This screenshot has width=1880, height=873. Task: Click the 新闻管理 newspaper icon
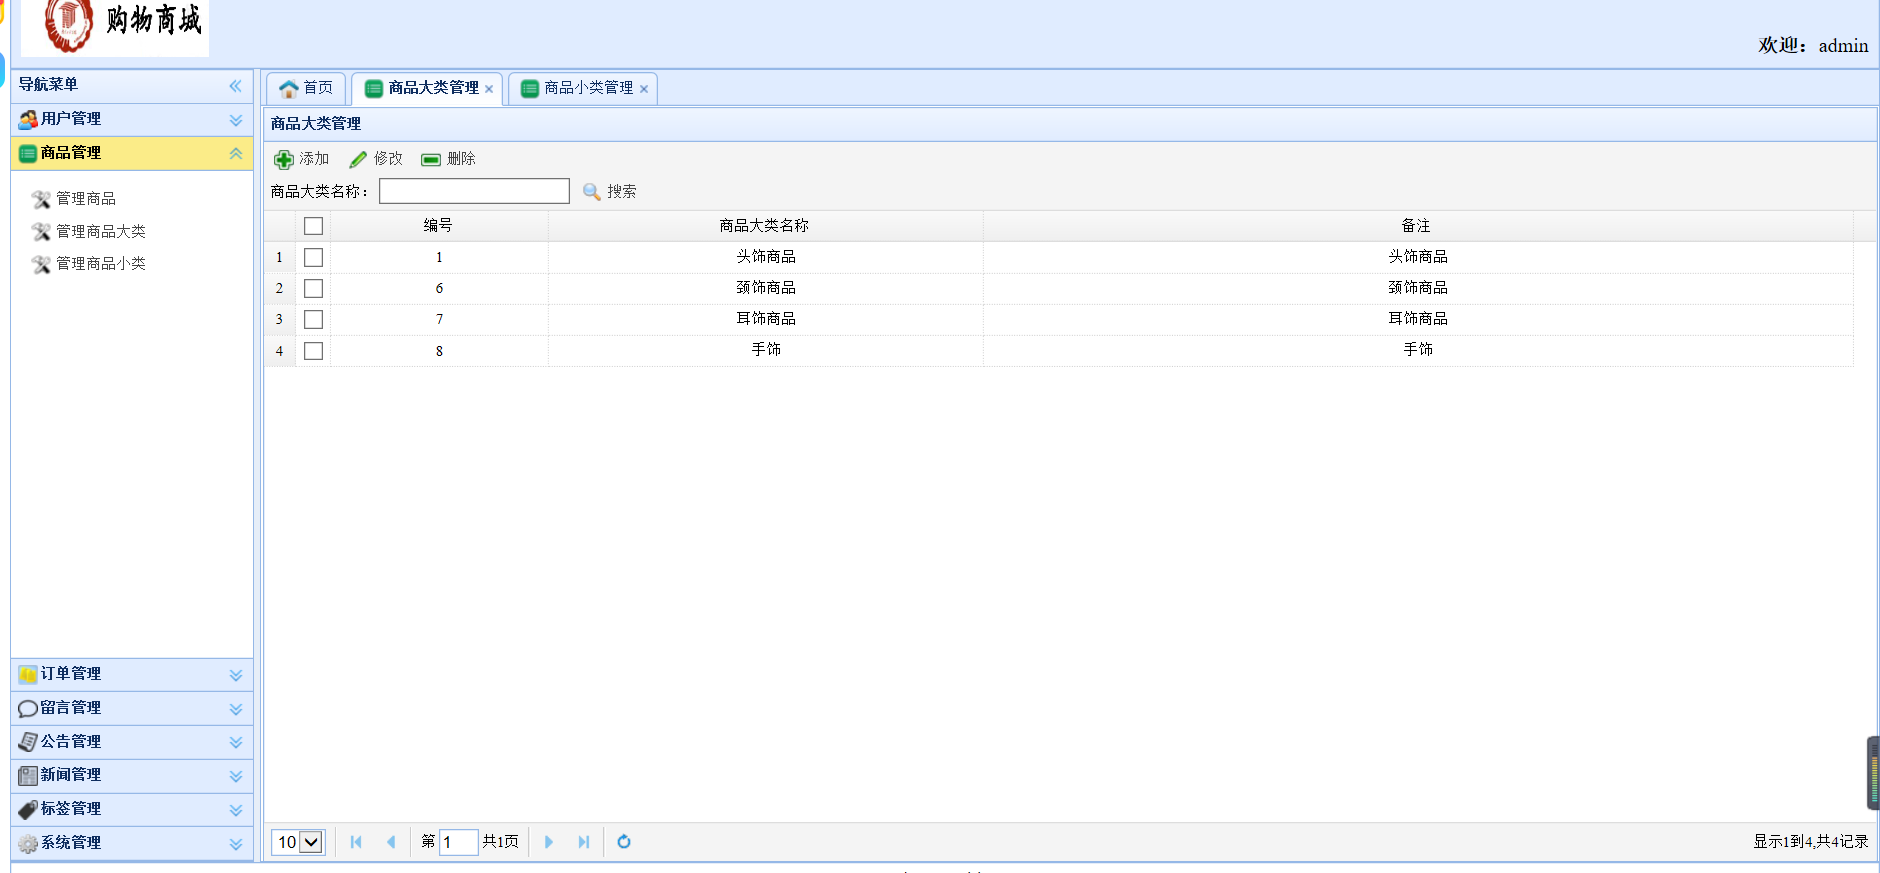[28, 775]
